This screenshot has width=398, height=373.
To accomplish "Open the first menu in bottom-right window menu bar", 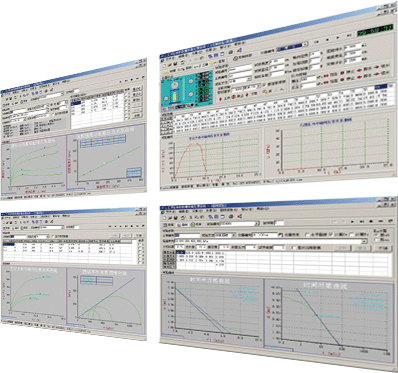I will (170, 212).
